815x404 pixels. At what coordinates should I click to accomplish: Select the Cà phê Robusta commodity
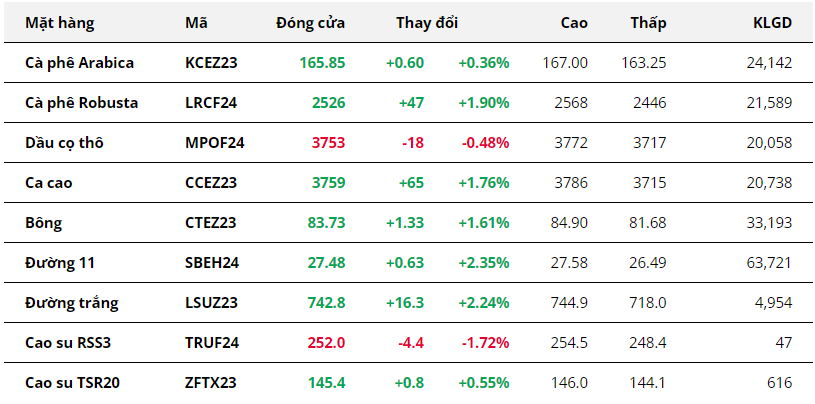(x=81, y=102)
